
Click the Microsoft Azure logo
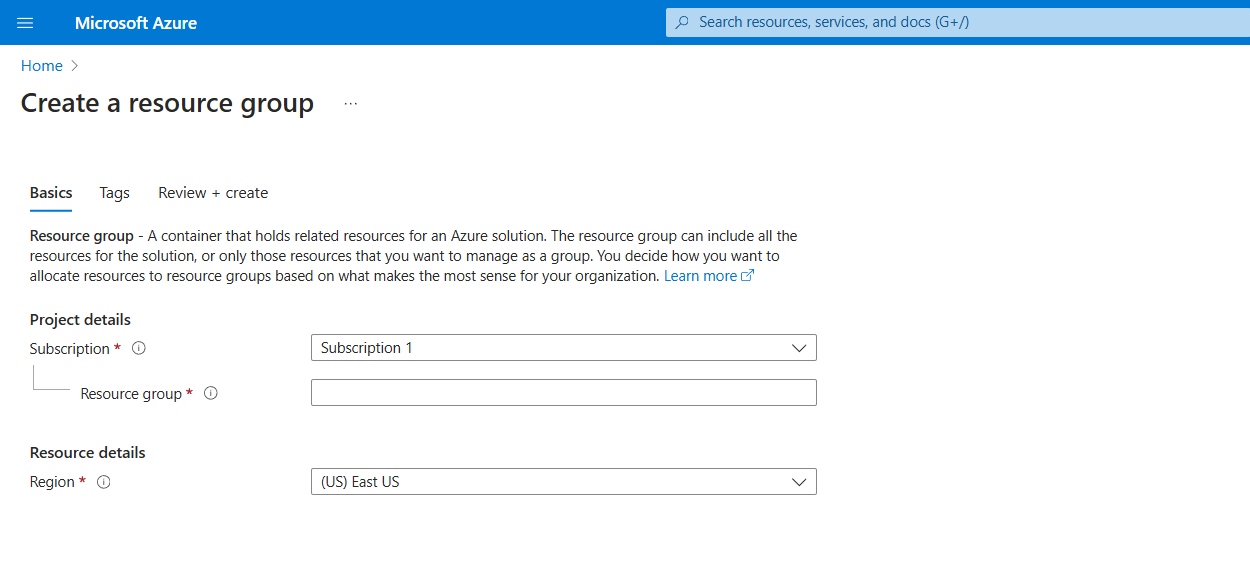click(x=136, y=22)
